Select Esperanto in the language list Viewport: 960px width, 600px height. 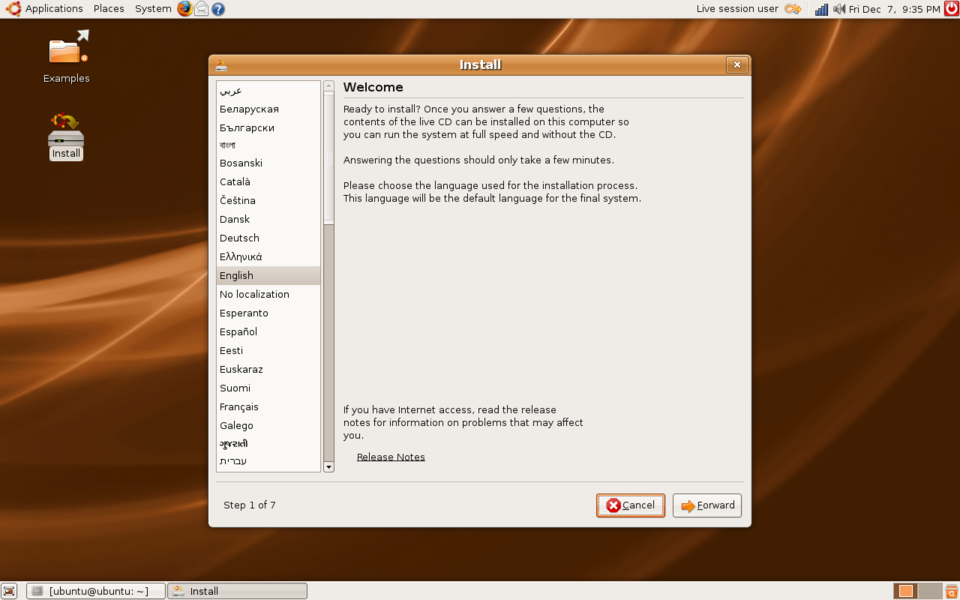[268, 313]
